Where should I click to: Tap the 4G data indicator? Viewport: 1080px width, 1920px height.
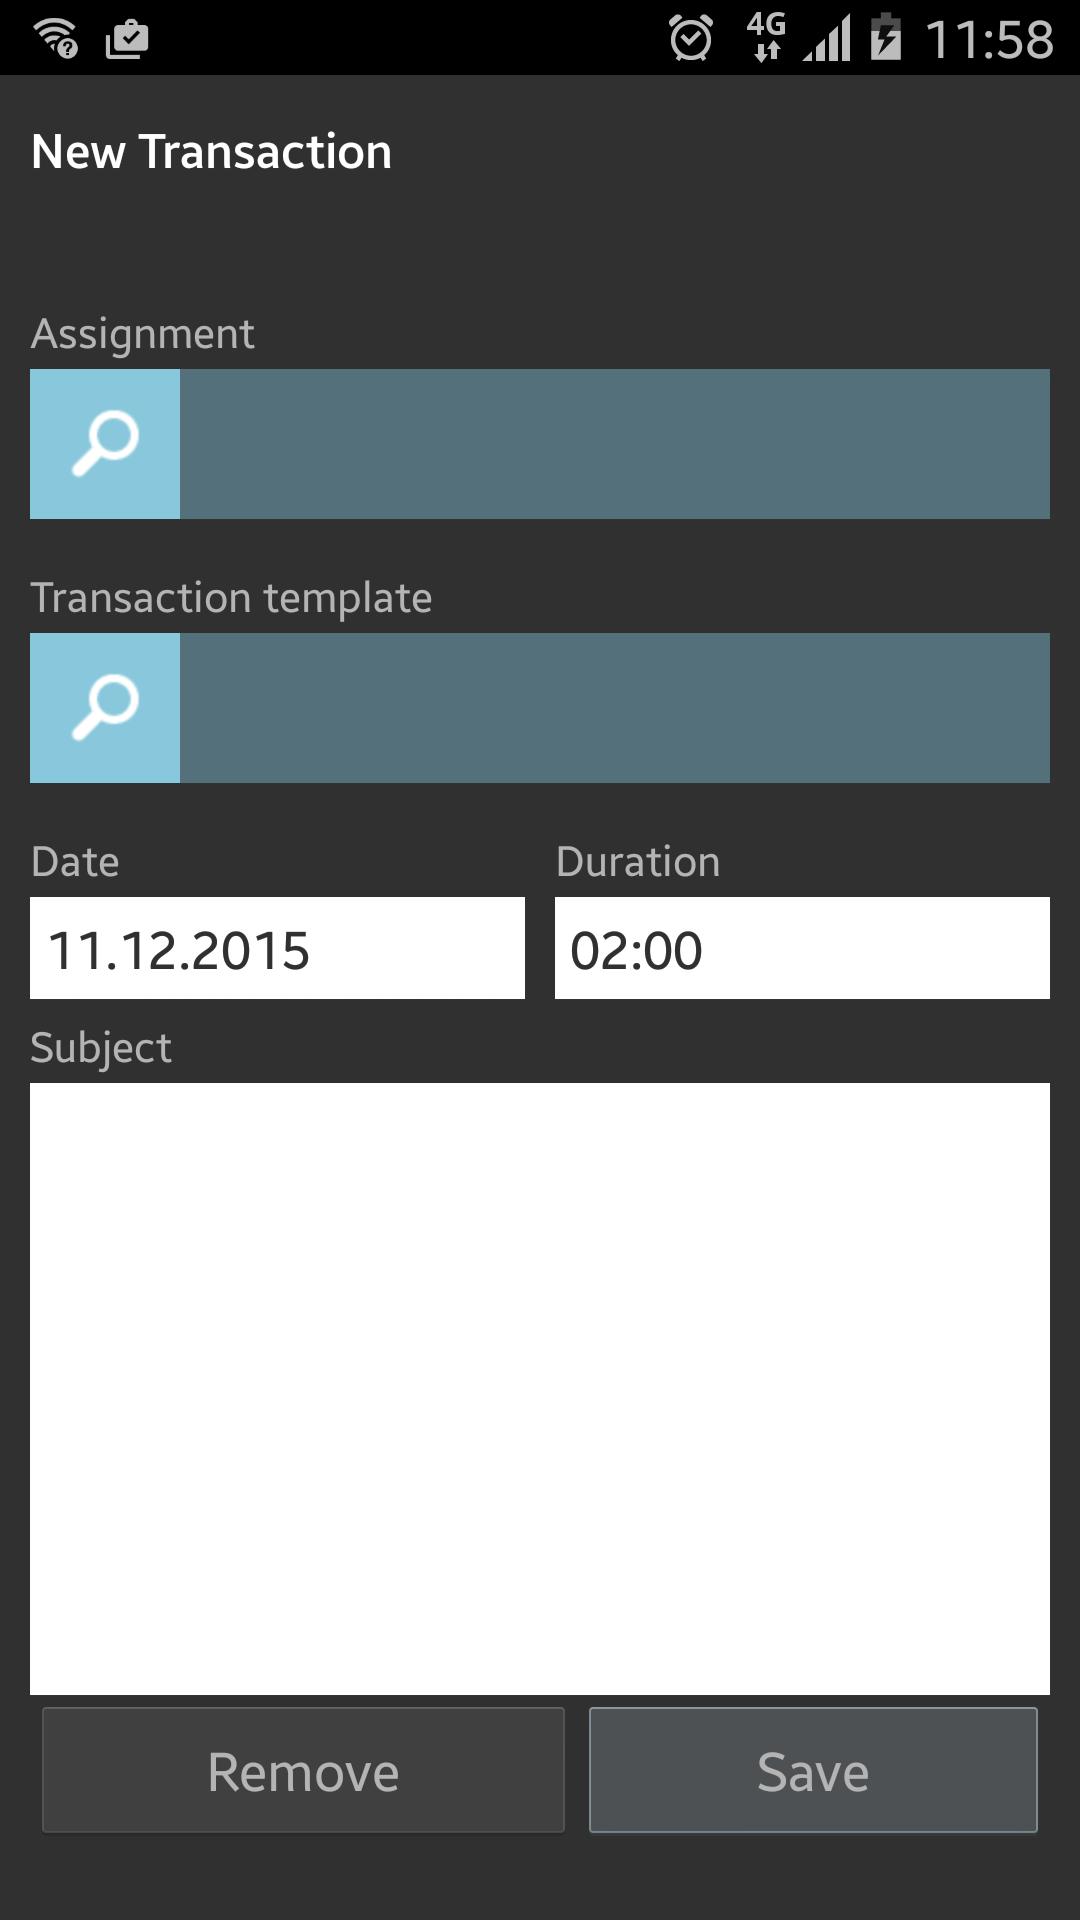point(766,37)
